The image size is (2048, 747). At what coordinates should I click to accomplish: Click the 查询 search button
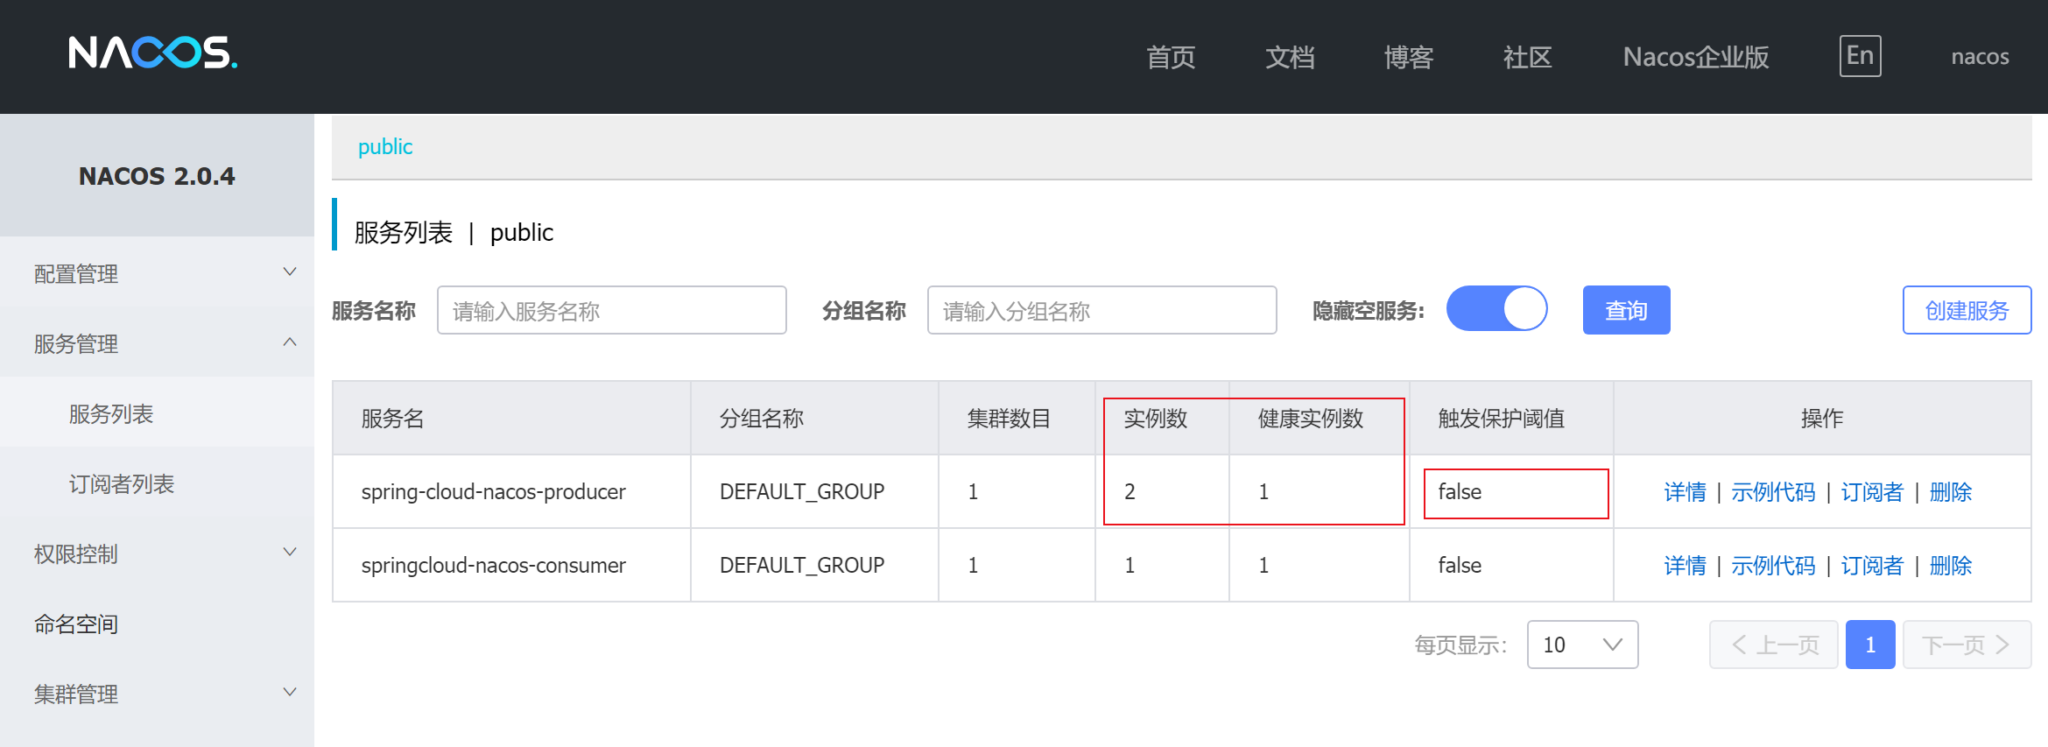tap(1626, 310)
